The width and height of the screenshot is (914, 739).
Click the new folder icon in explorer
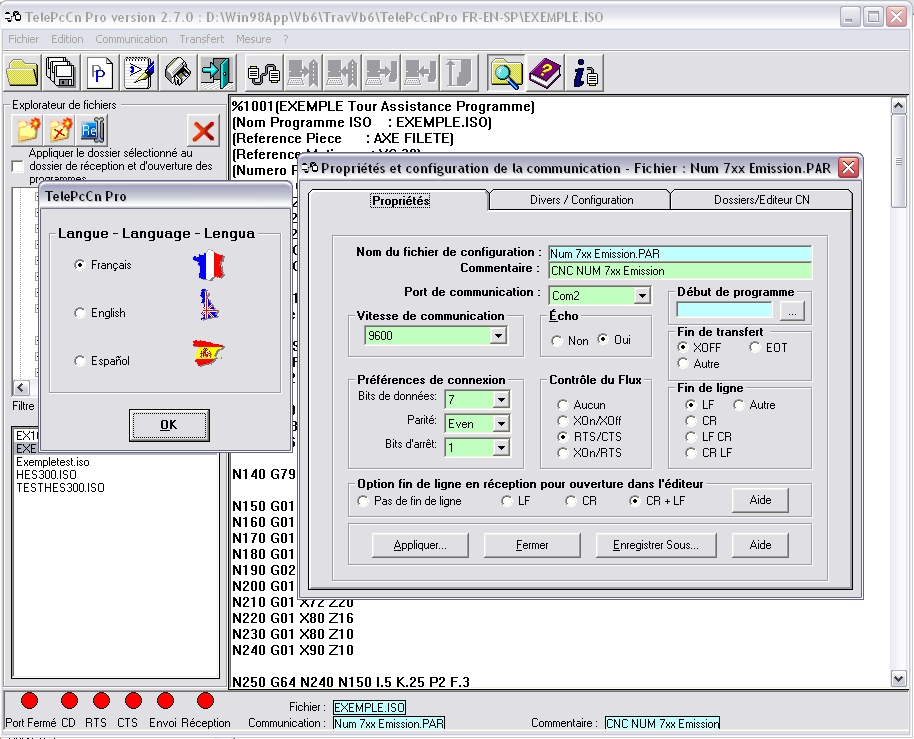(x=27, y=129)
